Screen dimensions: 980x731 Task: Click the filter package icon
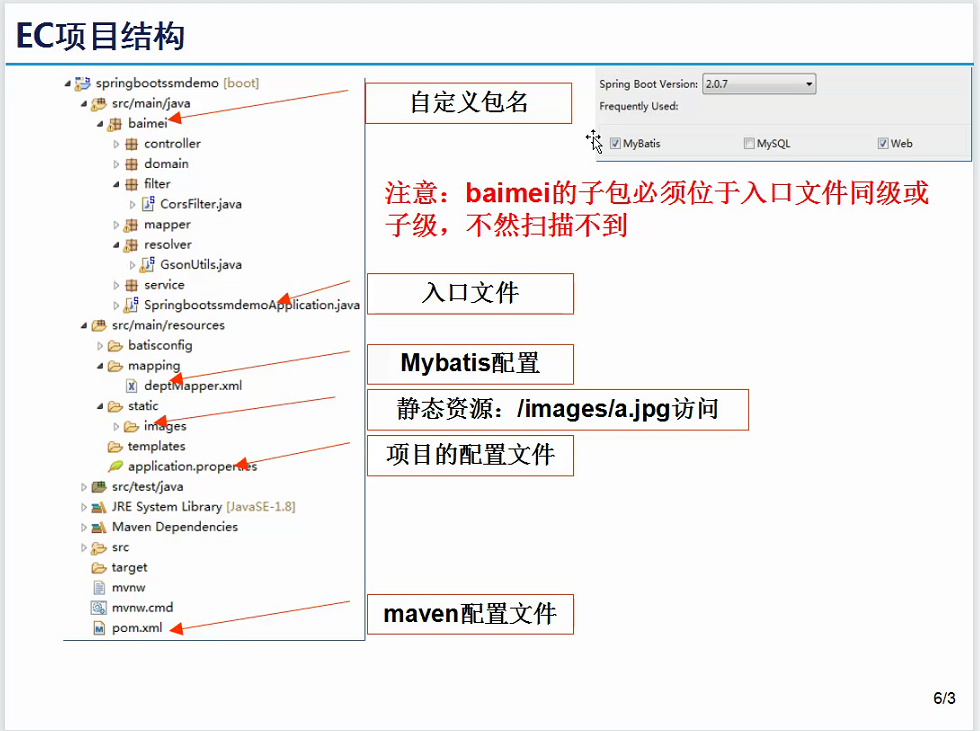[x=131, y=184]
